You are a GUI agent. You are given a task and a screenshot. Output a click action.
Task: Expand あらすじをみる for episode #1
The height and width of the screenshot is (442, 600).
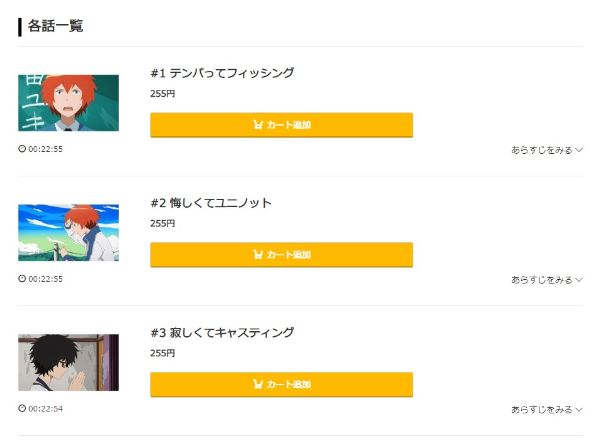click(x=546, y=150)
